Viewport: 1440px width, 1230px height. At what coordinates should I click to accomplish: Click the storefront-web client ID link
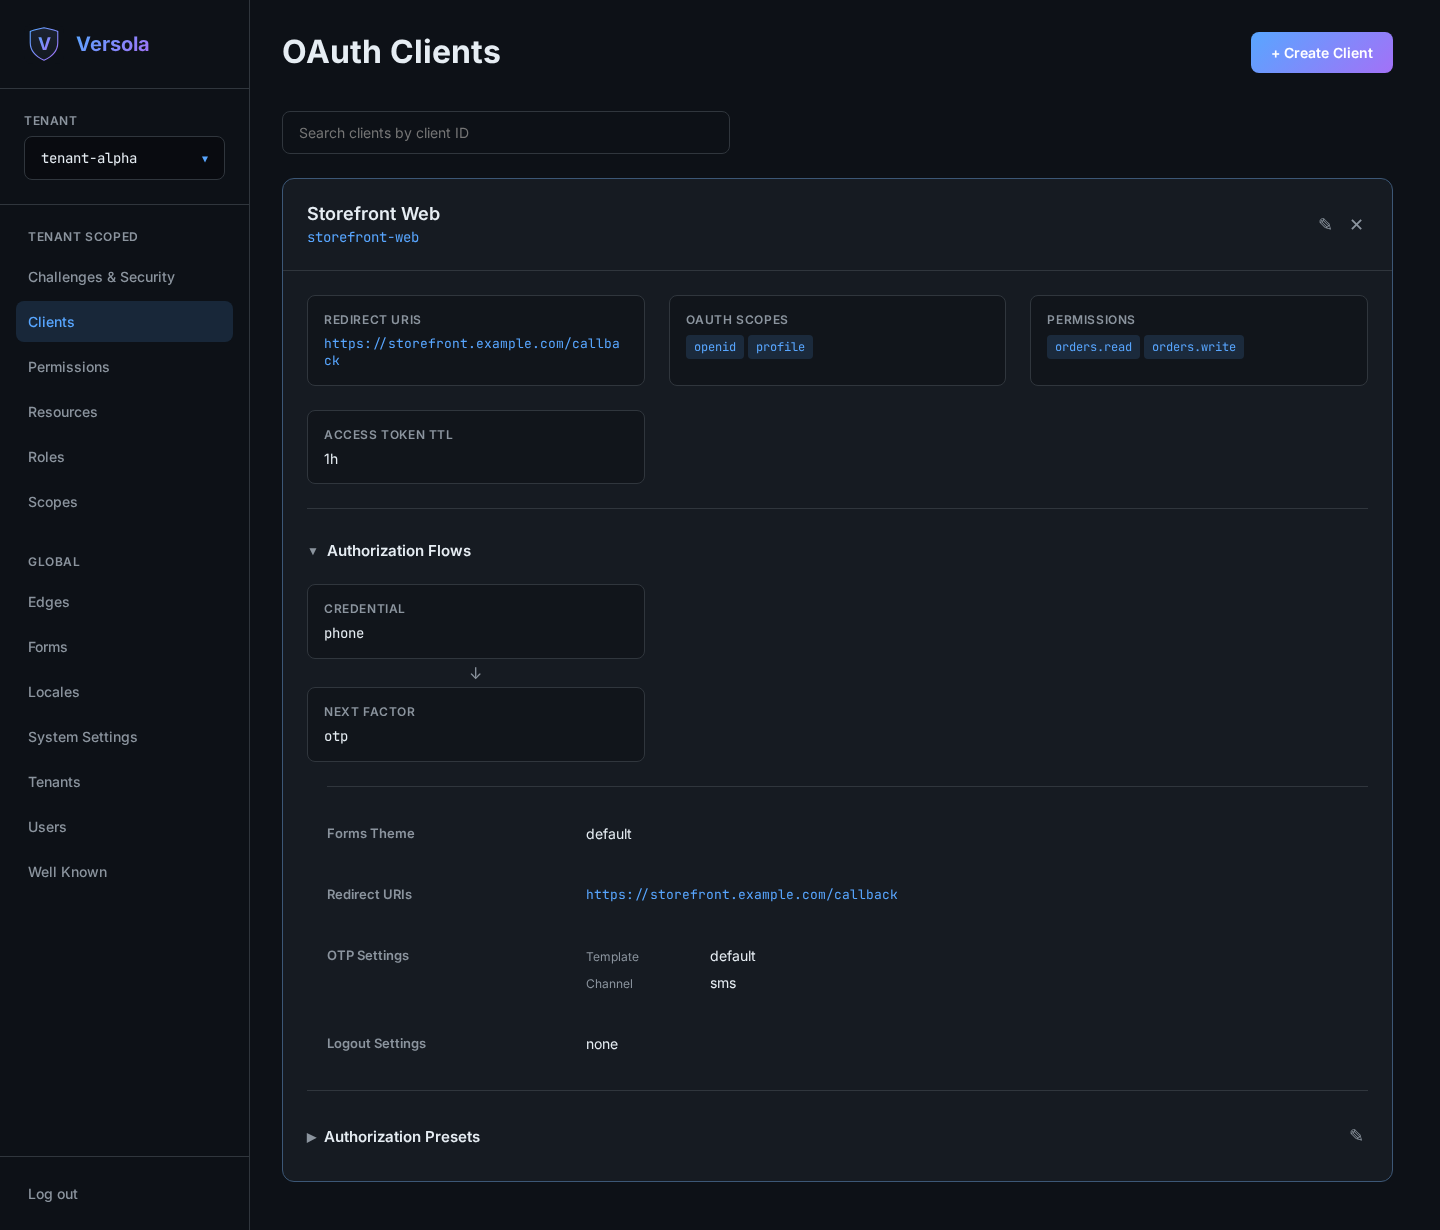click(x=363, y=238)
